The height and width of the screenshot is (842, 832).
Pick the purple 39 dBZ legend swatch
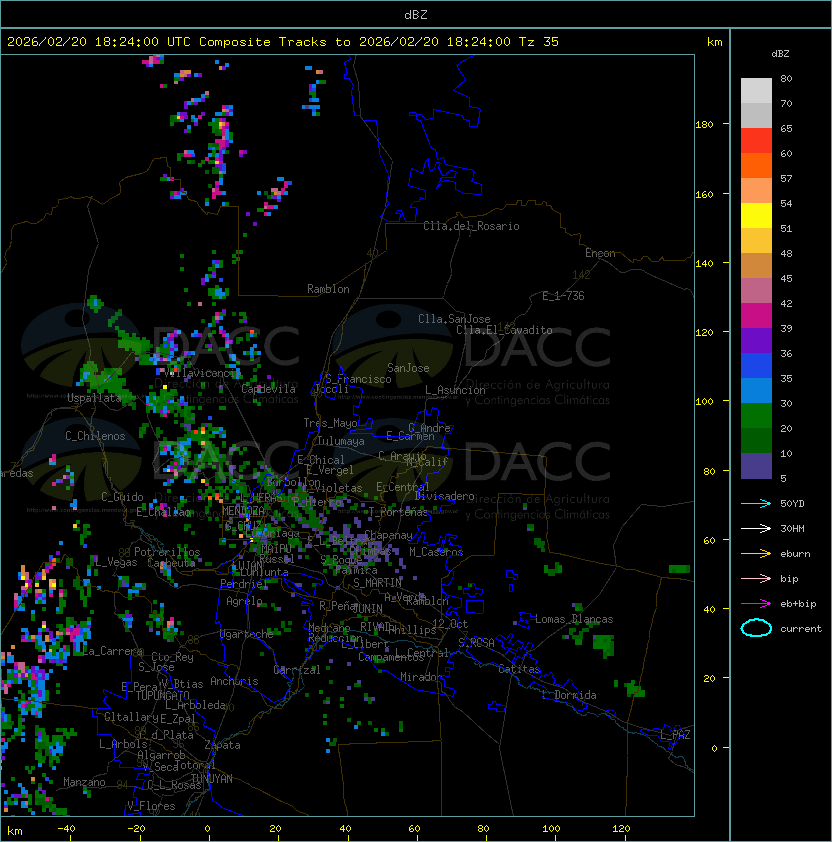pos(756,340)
